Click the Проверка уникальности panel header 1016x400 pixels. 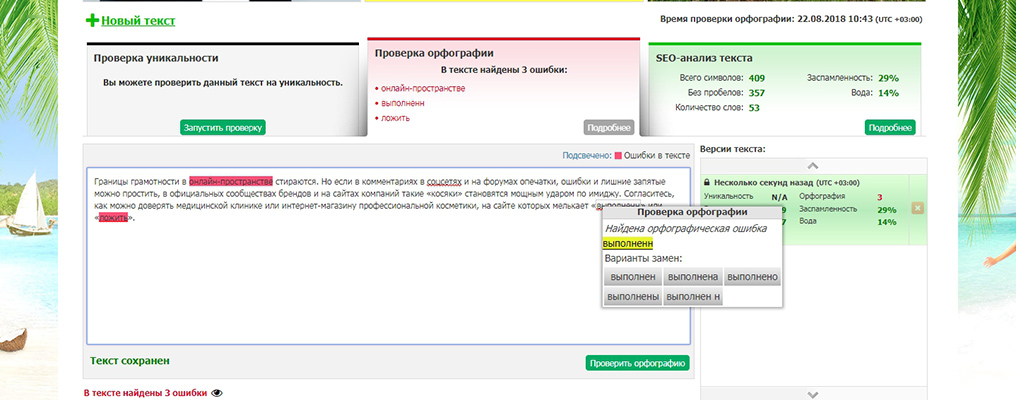pos(156,58)
